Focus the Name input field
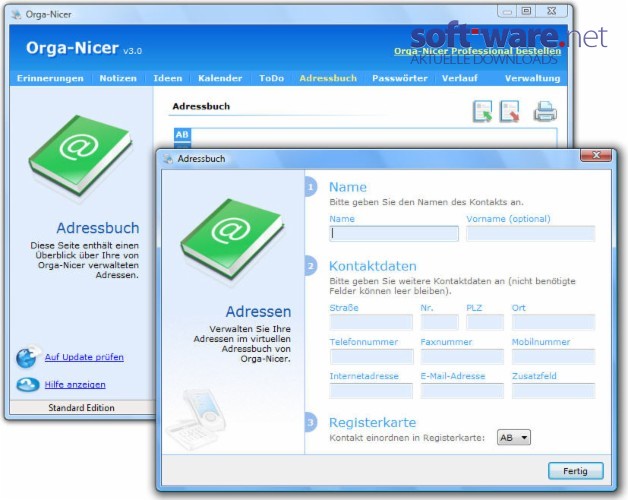This screenshot has height=500, width=628. [x=394, y=234]
